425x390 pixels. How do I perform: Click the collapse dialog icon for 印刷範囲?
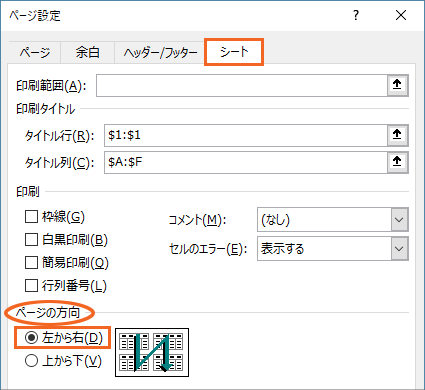coord(397,85)
